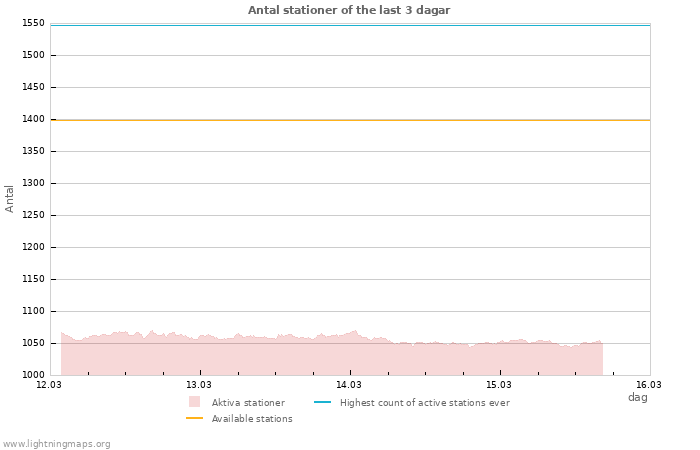Viewport: 700px width, 450px height.
Task: Click the pink Aktiva stationer legend swatch
Action: pos(194,402)
